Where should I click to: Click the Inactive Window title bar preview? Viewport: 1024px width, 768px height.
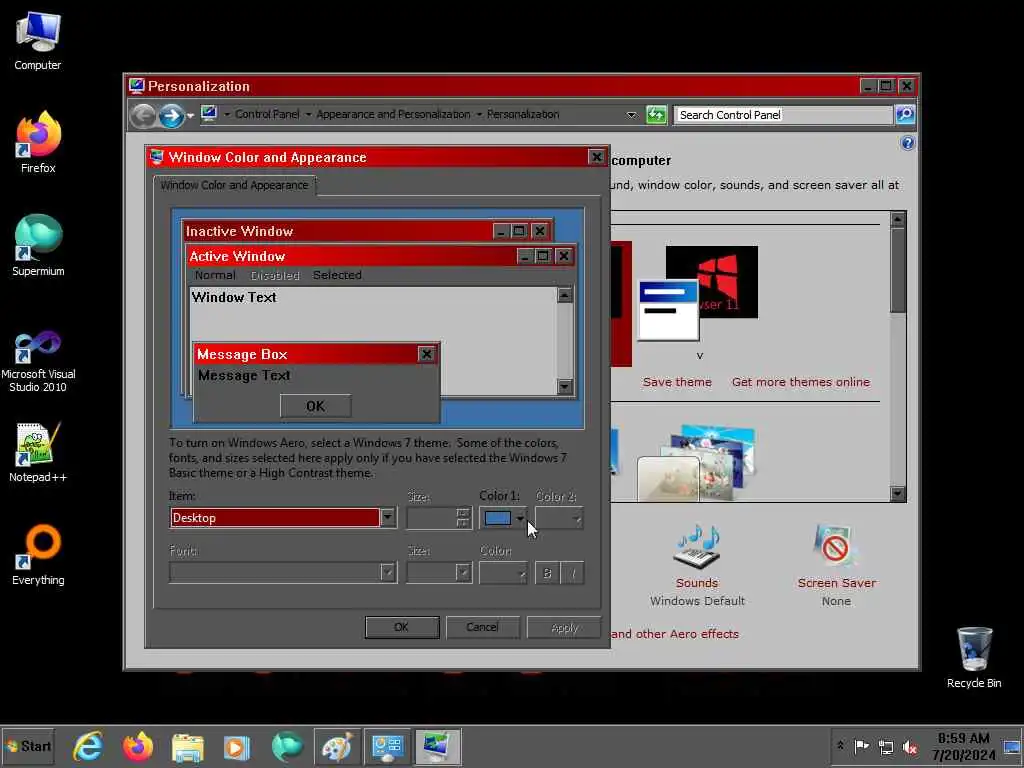pos(337,231)
